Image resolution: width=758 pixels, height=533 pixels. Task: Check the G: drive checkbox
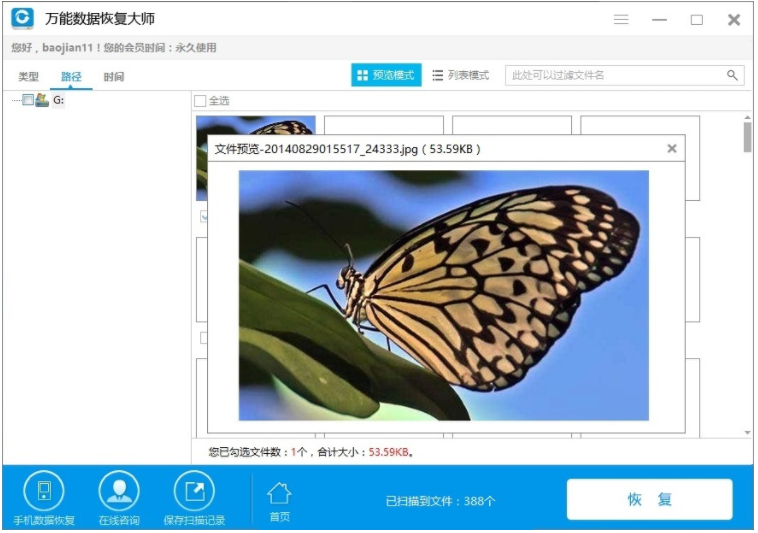28,100
